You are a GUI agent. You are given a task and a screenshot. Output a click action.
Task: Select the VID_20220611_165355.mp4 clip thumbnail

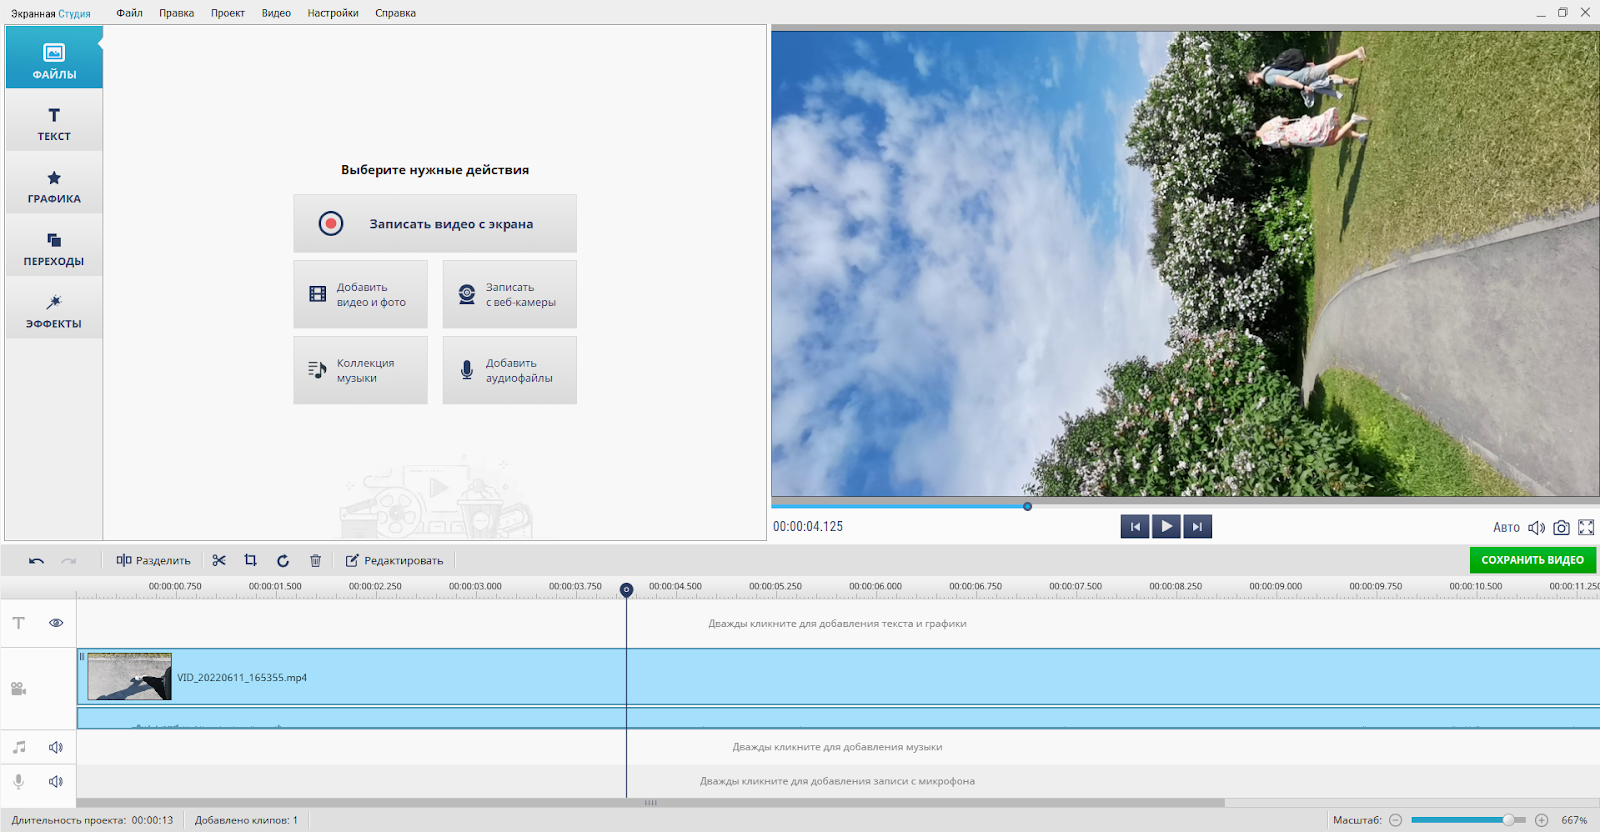pyautogui.click(x=129, y=677)
